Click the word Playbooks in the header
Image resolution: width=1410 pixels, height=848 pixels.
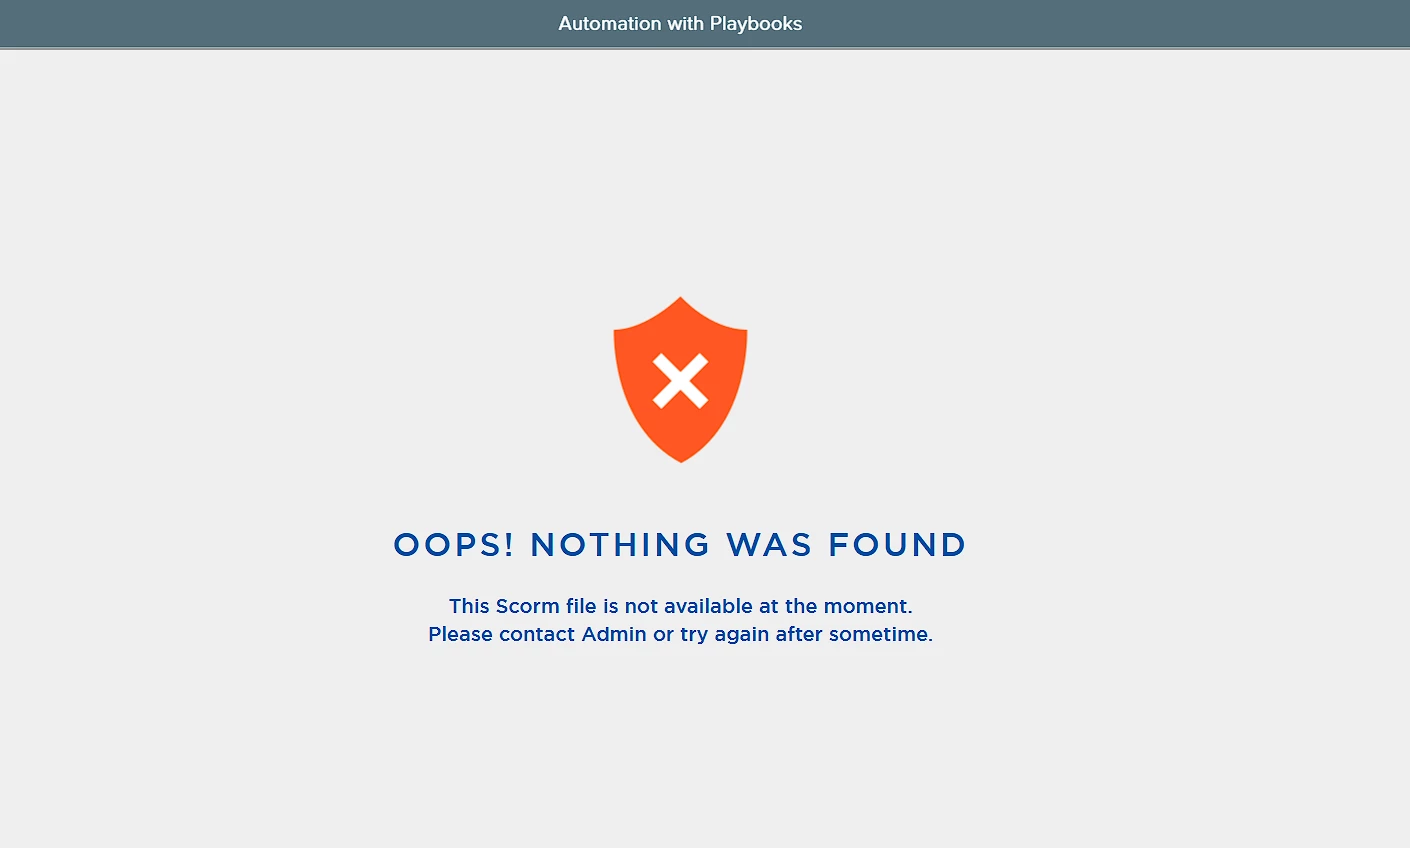pyautogui.click(x=756, y=24)
